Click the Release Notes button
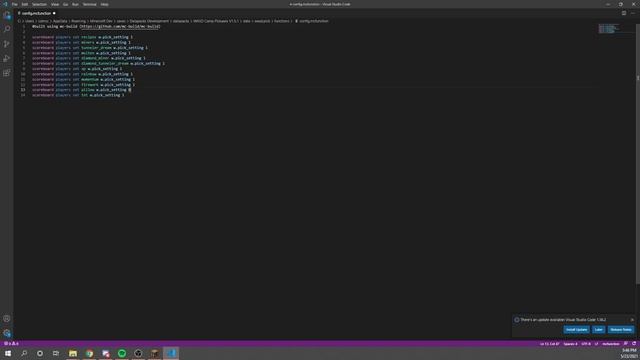Viewport: 640px width, 360px height. pyautogui.click(x=621, y=329)
